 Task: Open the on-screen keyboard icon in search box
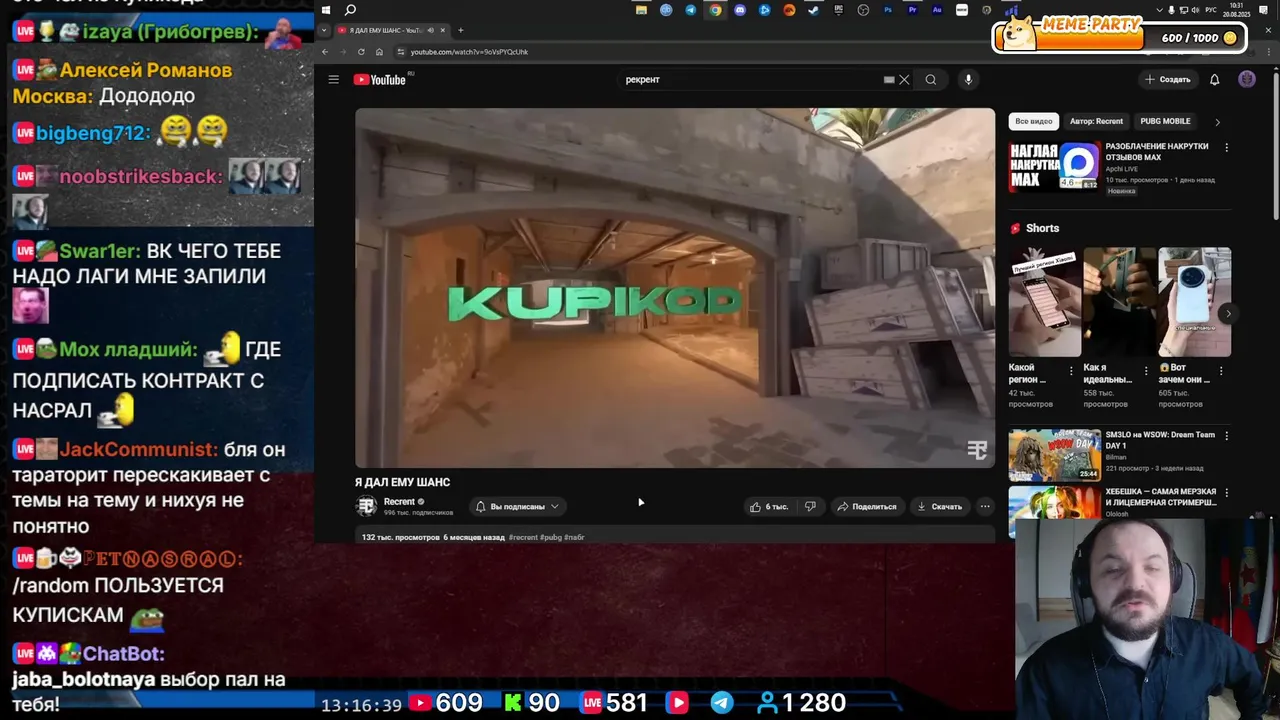[x=888, y=79]
